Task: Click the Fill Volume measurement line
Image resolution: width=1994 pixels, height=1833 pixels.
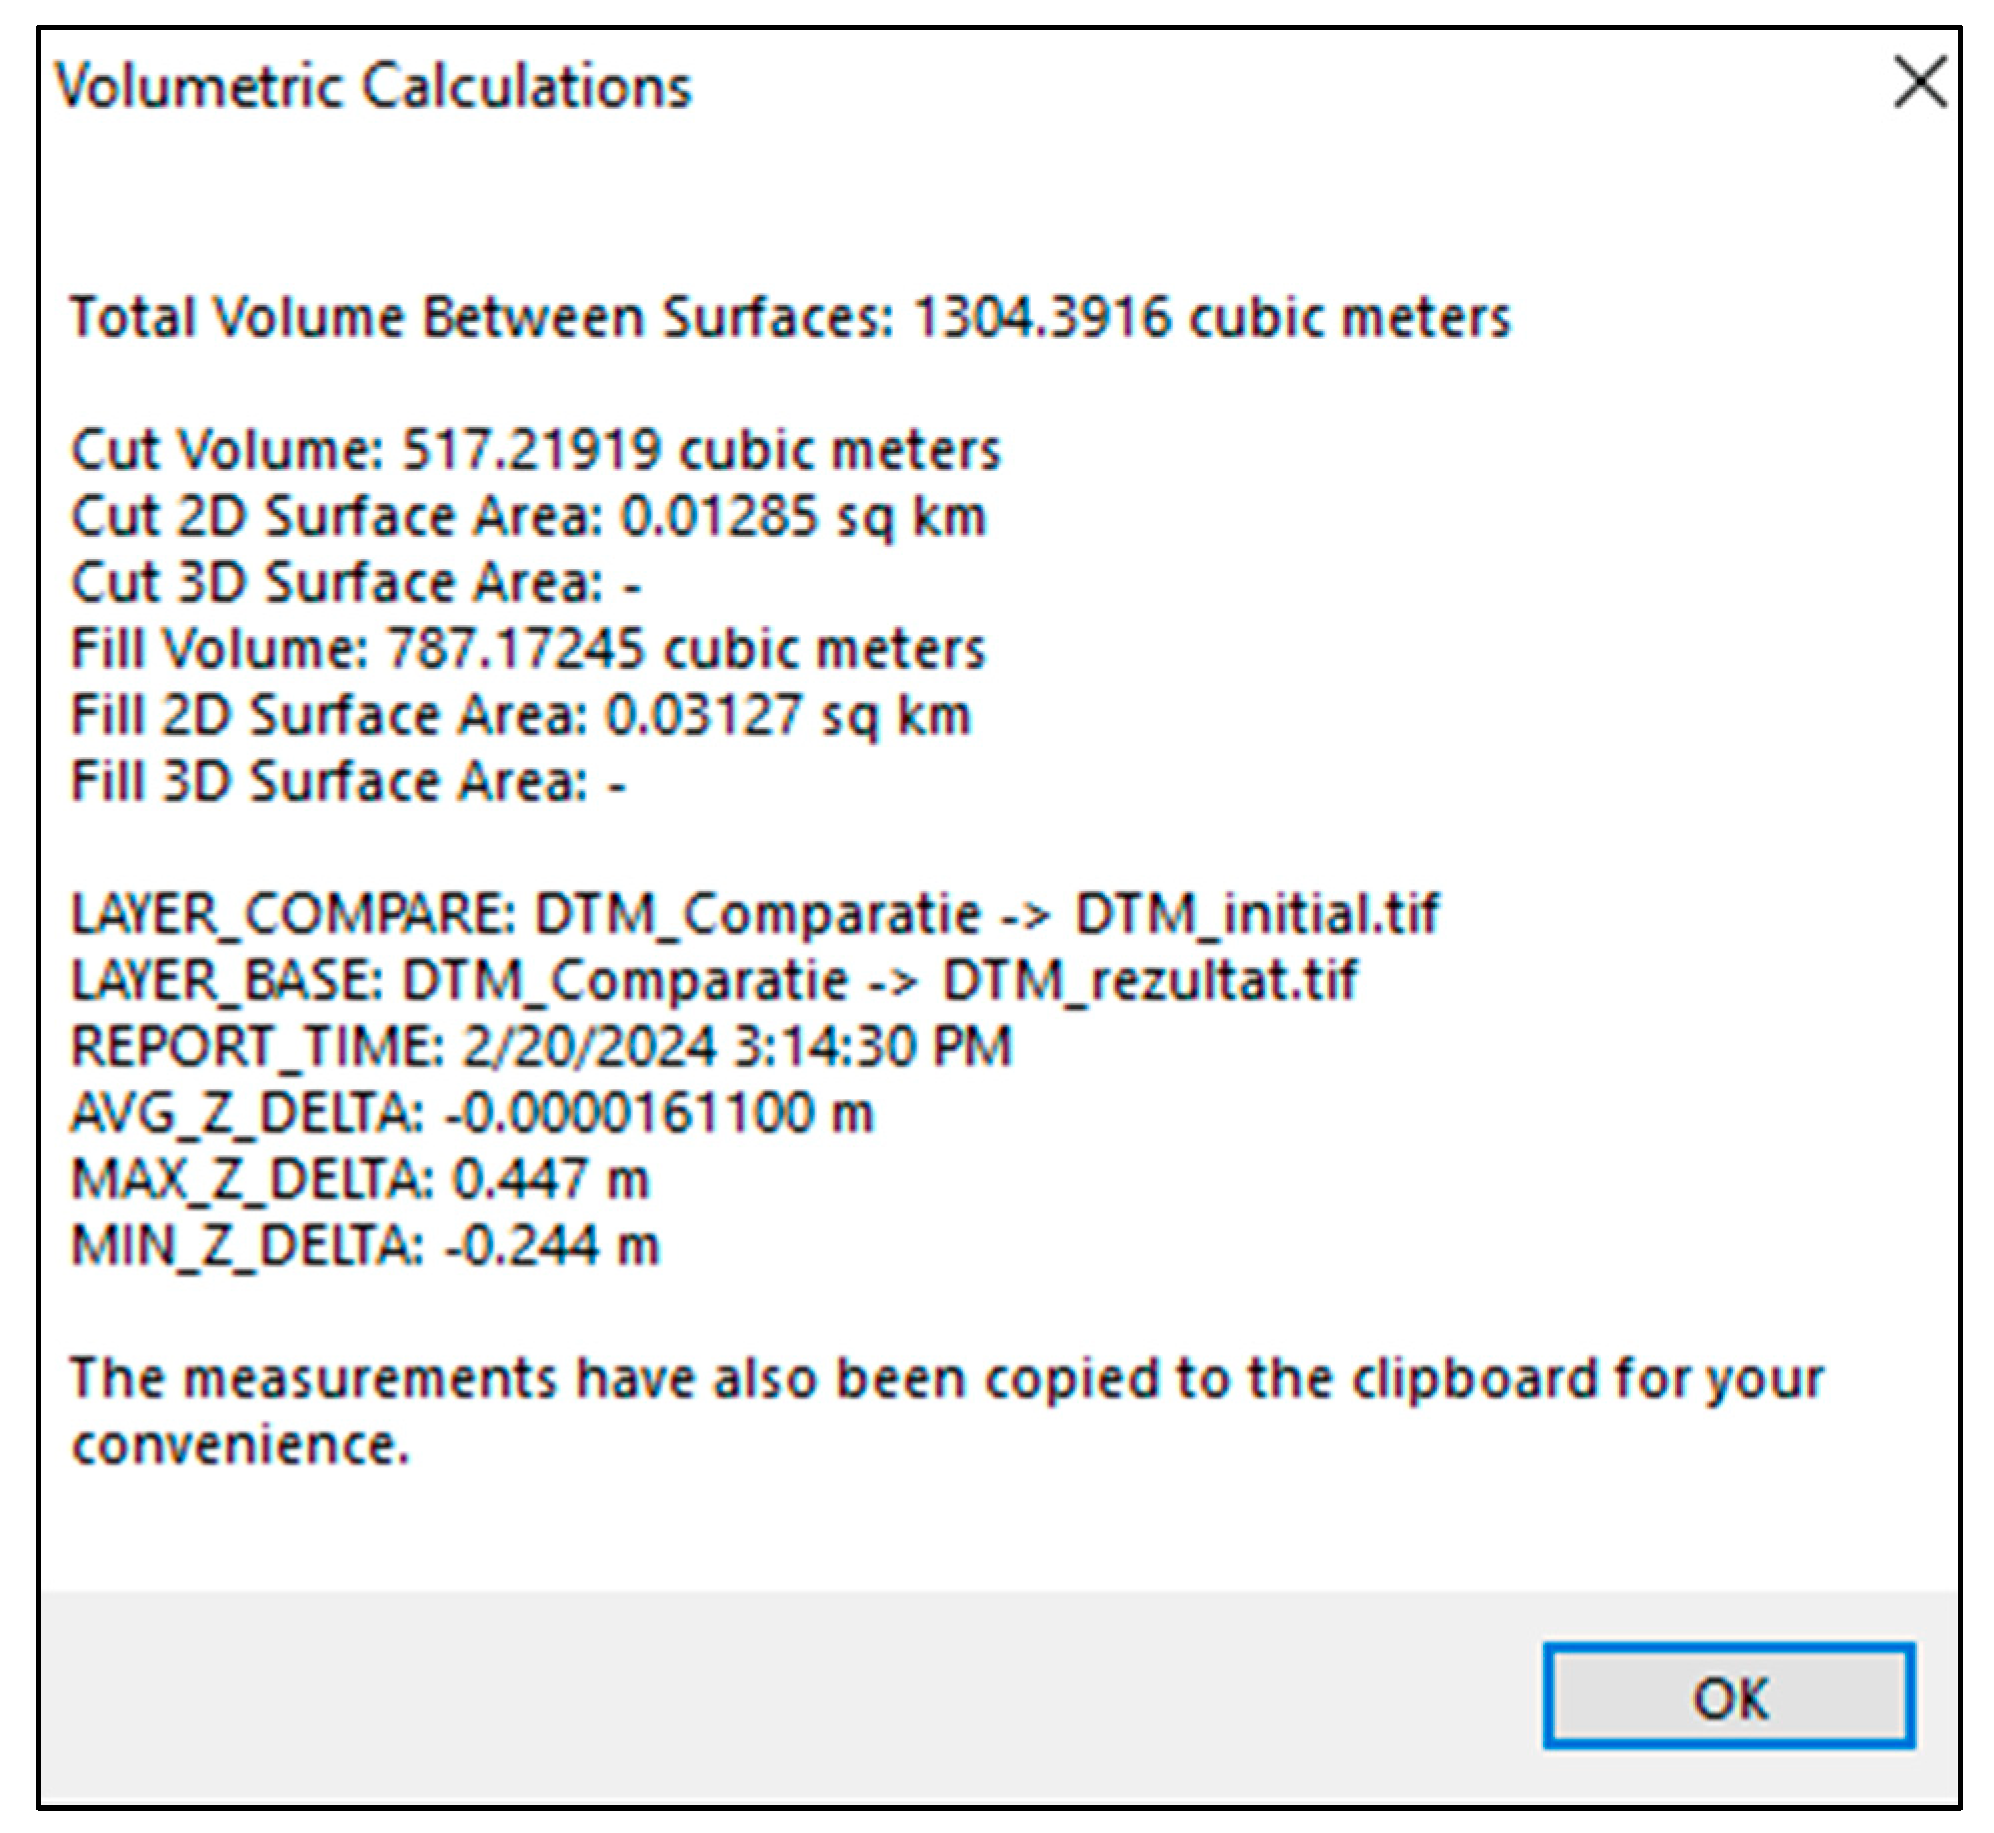Action: click(528, 649)
